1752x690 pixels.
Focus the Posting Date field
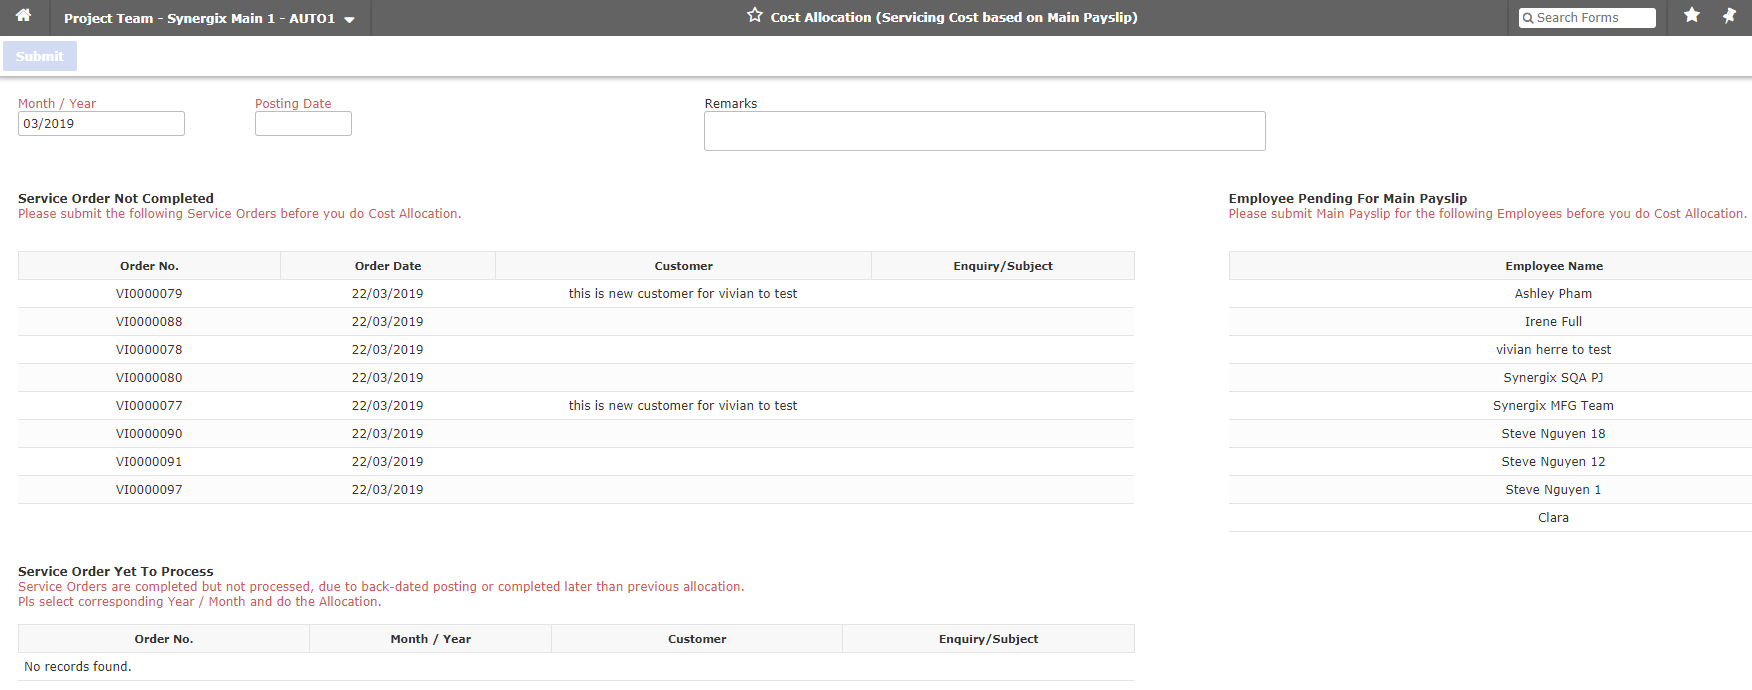[x=303, y=124]
